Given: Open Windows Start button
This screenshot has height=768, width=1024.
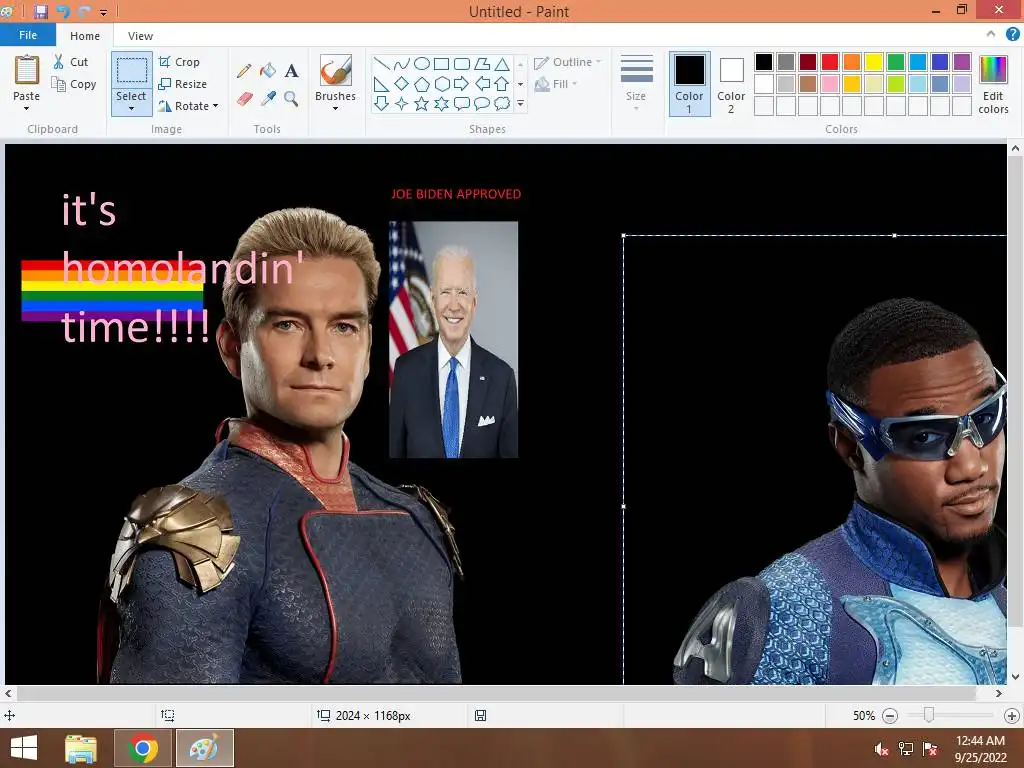Looking at the screenshot, I should 24,748.
